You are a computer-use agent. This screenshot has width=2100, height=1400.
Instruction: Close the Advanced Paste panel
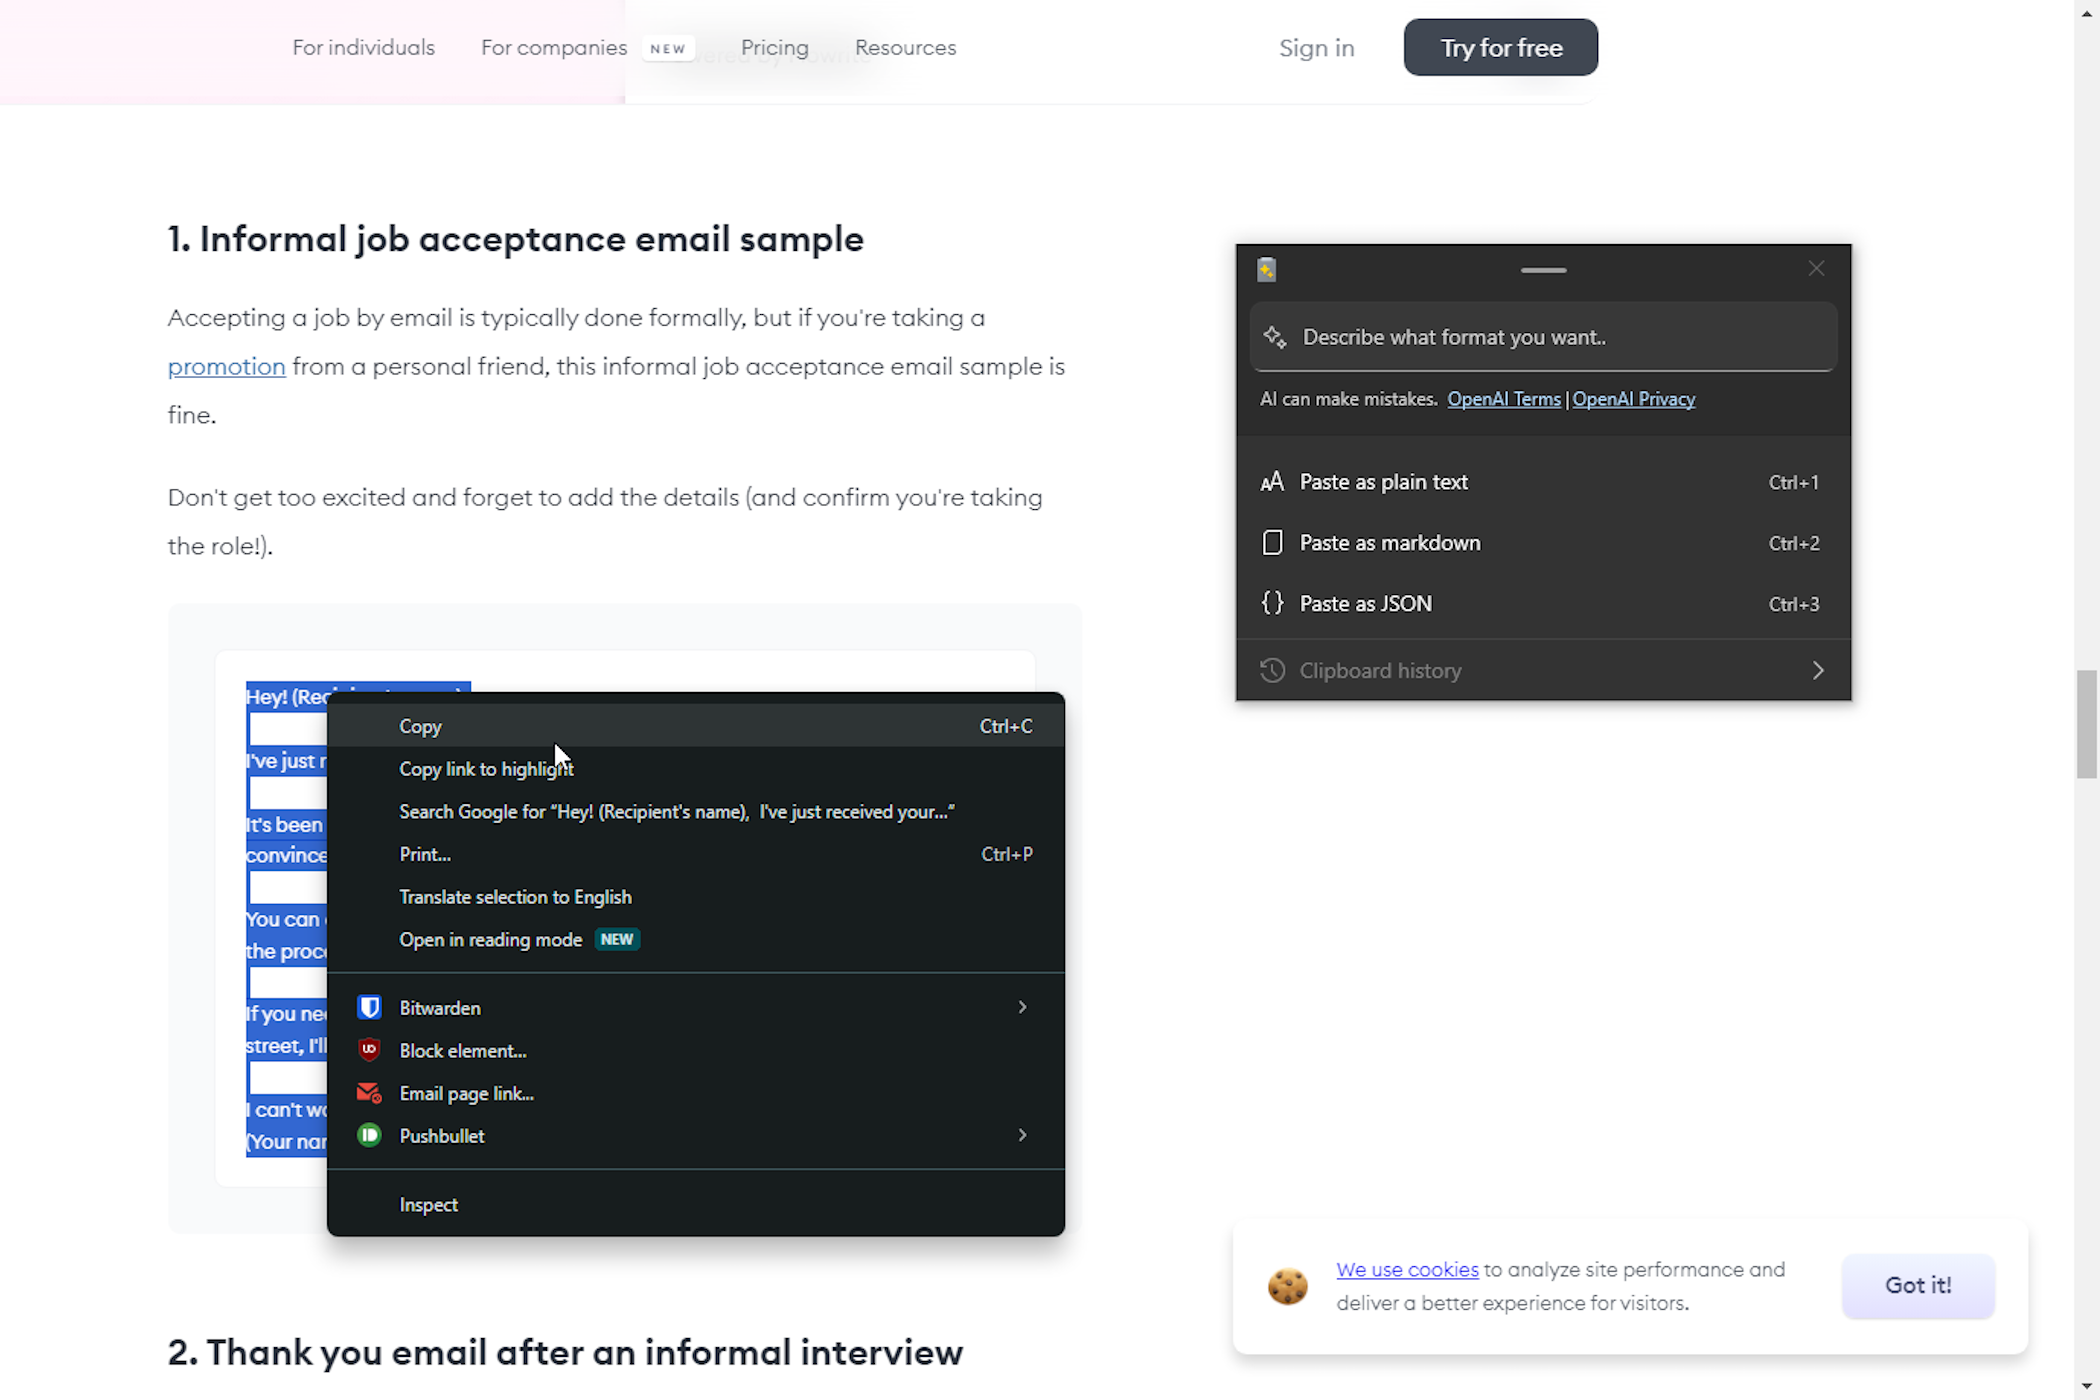click(1816, 269)
